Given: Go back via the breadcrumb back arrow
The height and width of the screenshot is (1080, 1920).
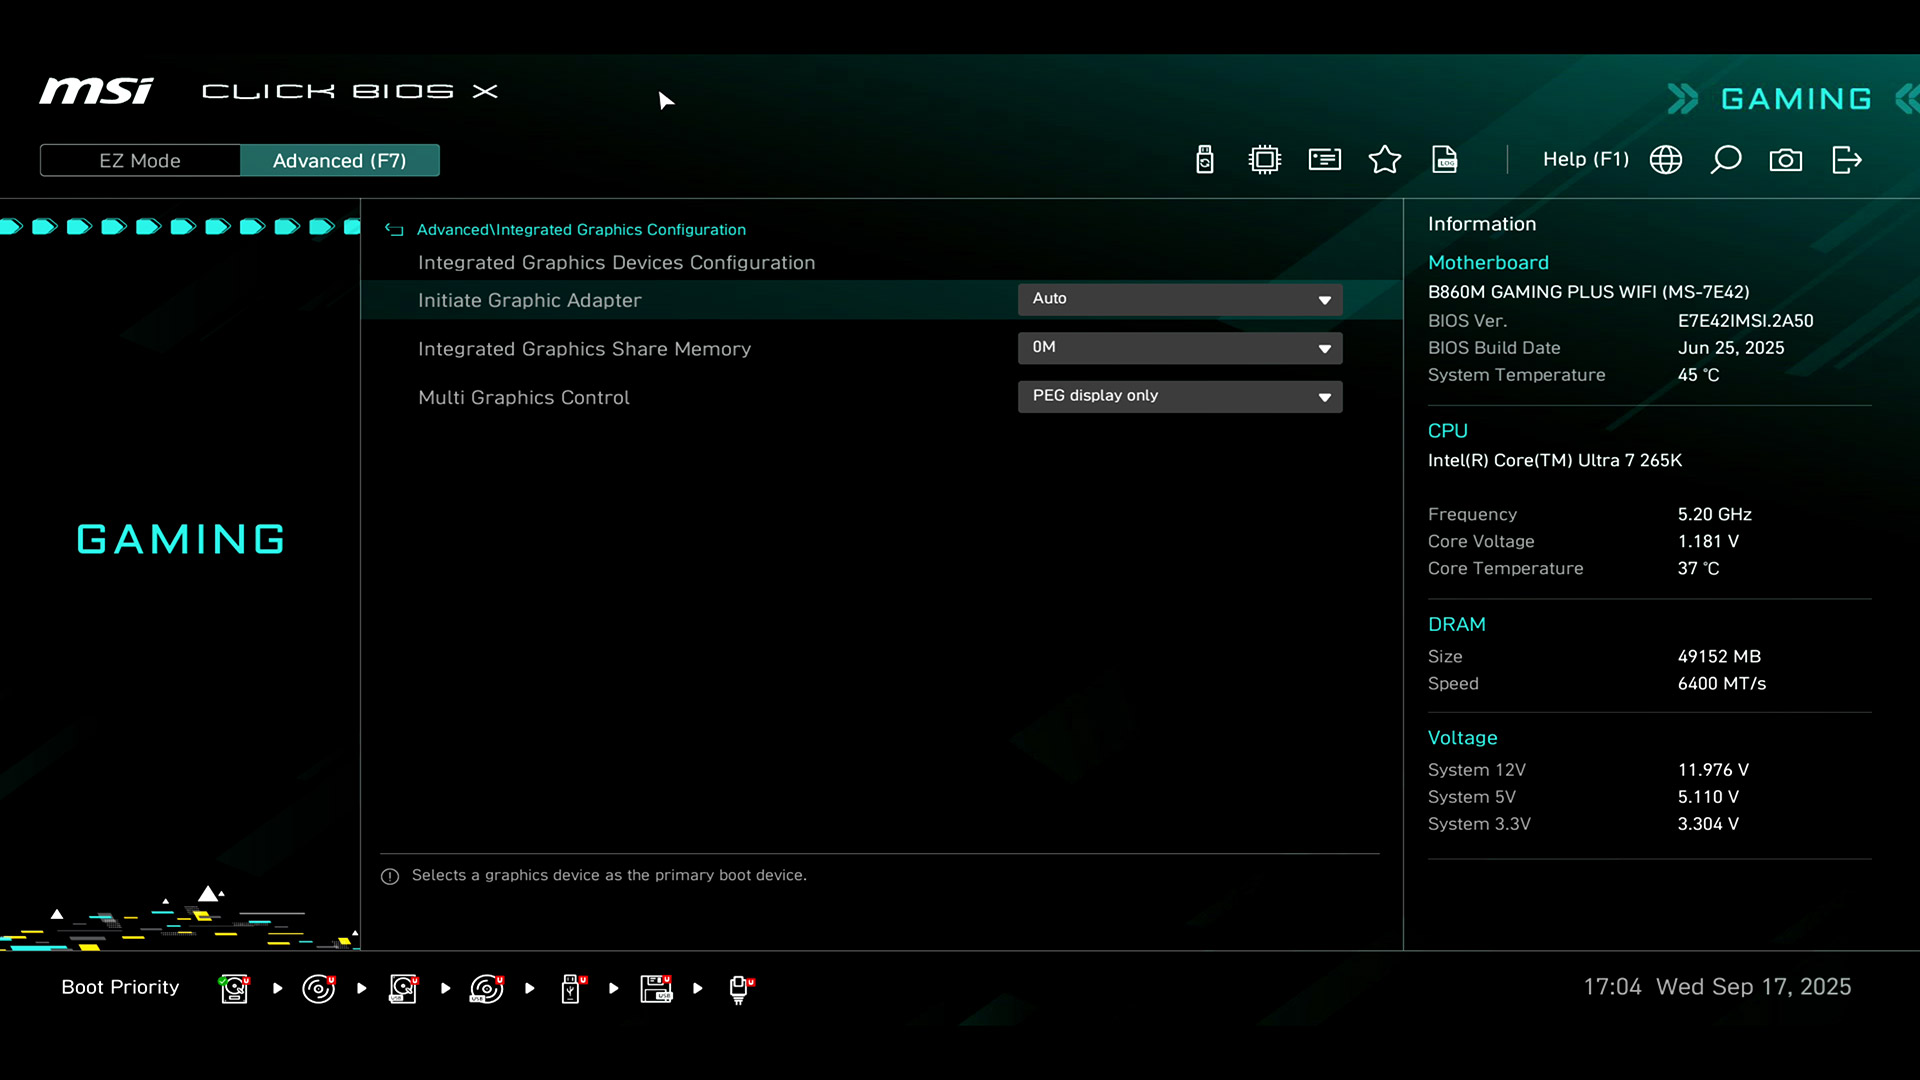Looking at the screenshot, I should tap(394, 230).
